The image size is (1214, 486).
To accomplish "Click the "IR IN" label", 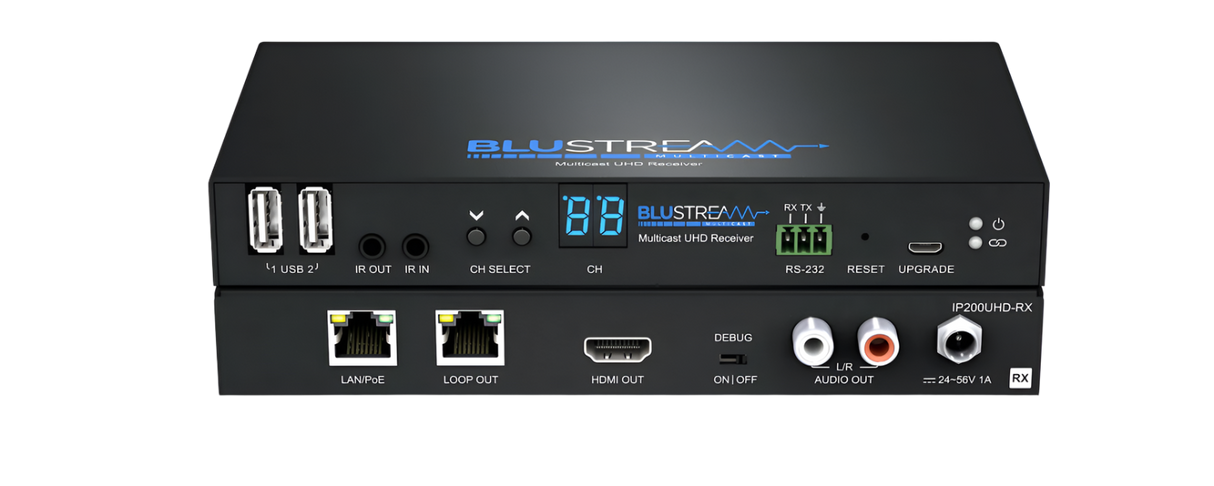I will point(417,270).
